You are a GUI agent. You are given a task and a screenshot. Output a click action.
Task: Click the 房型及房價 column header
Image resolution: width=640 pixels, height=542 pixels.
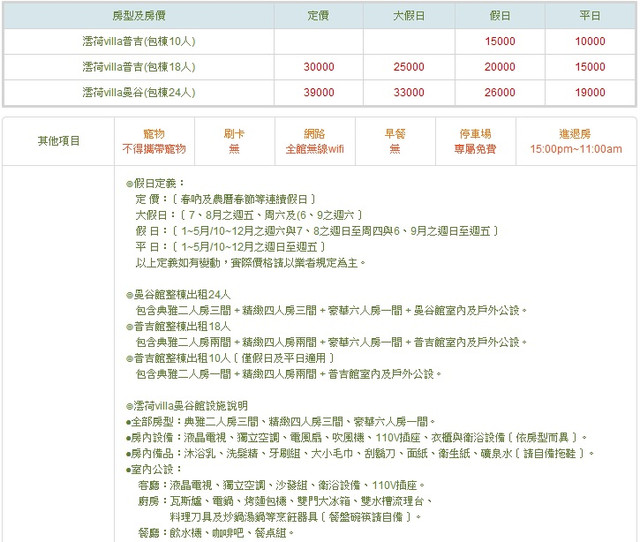[x=139, y=16]
